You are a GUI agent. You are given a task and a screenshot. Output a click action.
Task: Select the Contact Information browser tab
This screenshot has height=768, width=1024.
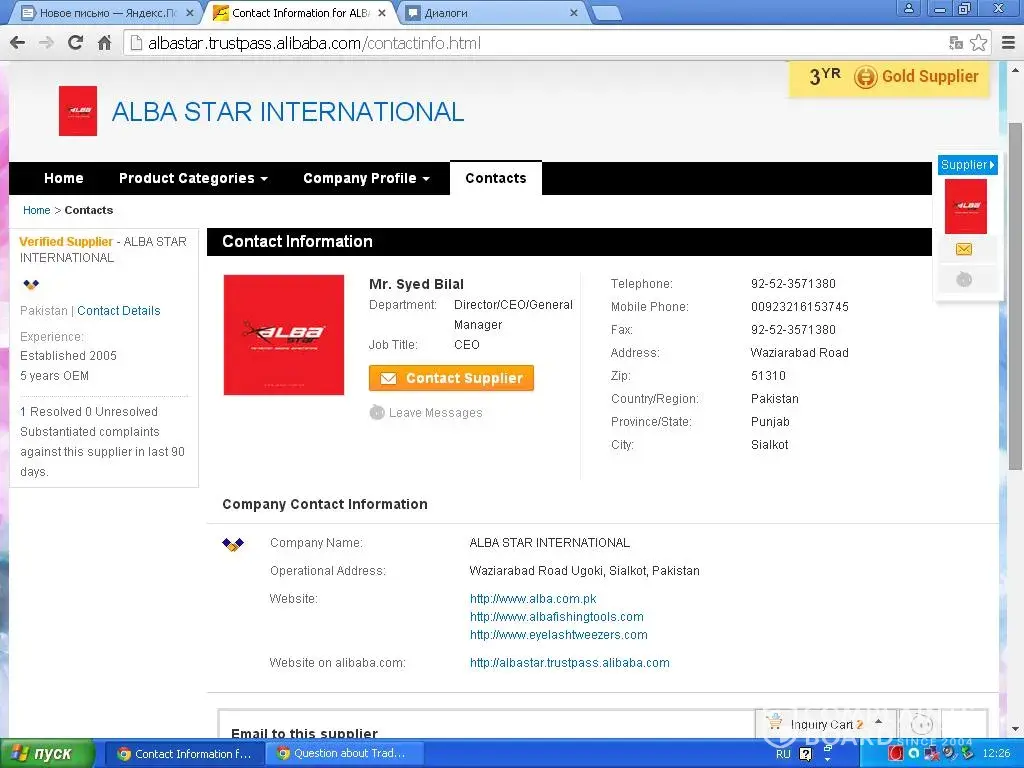coord(300,12)
